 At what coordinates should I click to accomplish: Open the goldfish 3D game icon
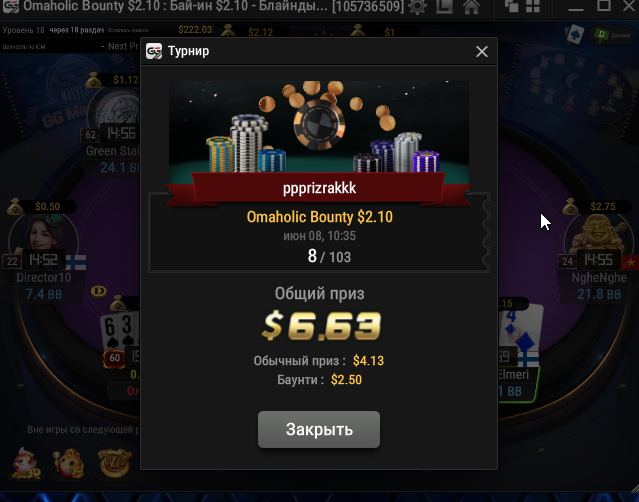click(x=25, y=464)
